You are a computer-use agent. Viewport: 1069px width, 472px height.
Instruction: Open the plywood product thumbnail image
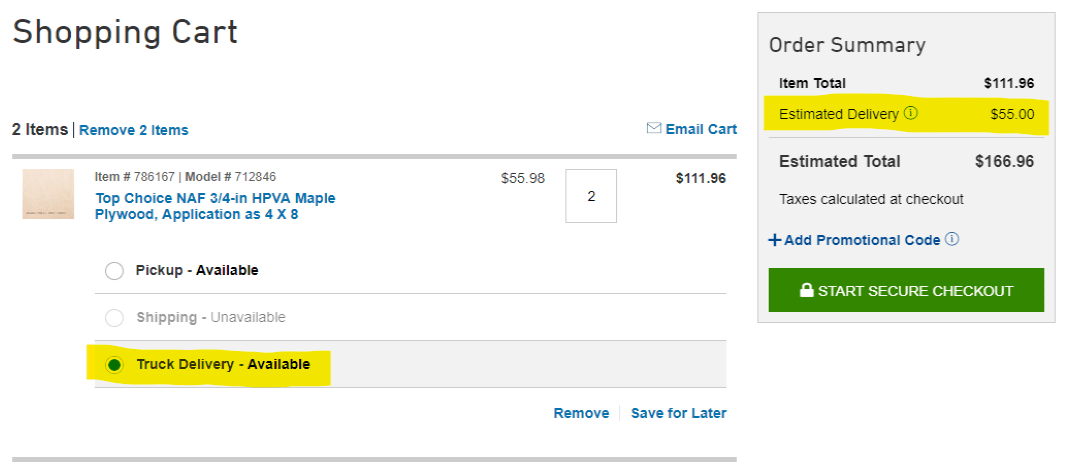tap(48, 195)
